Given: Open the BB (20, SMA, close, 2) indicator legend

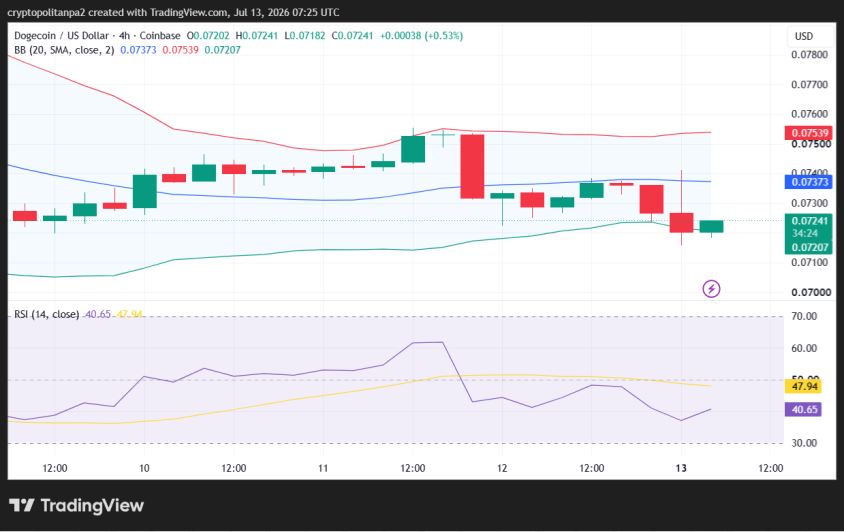Looking at the screenshot, I should [64, 50].
